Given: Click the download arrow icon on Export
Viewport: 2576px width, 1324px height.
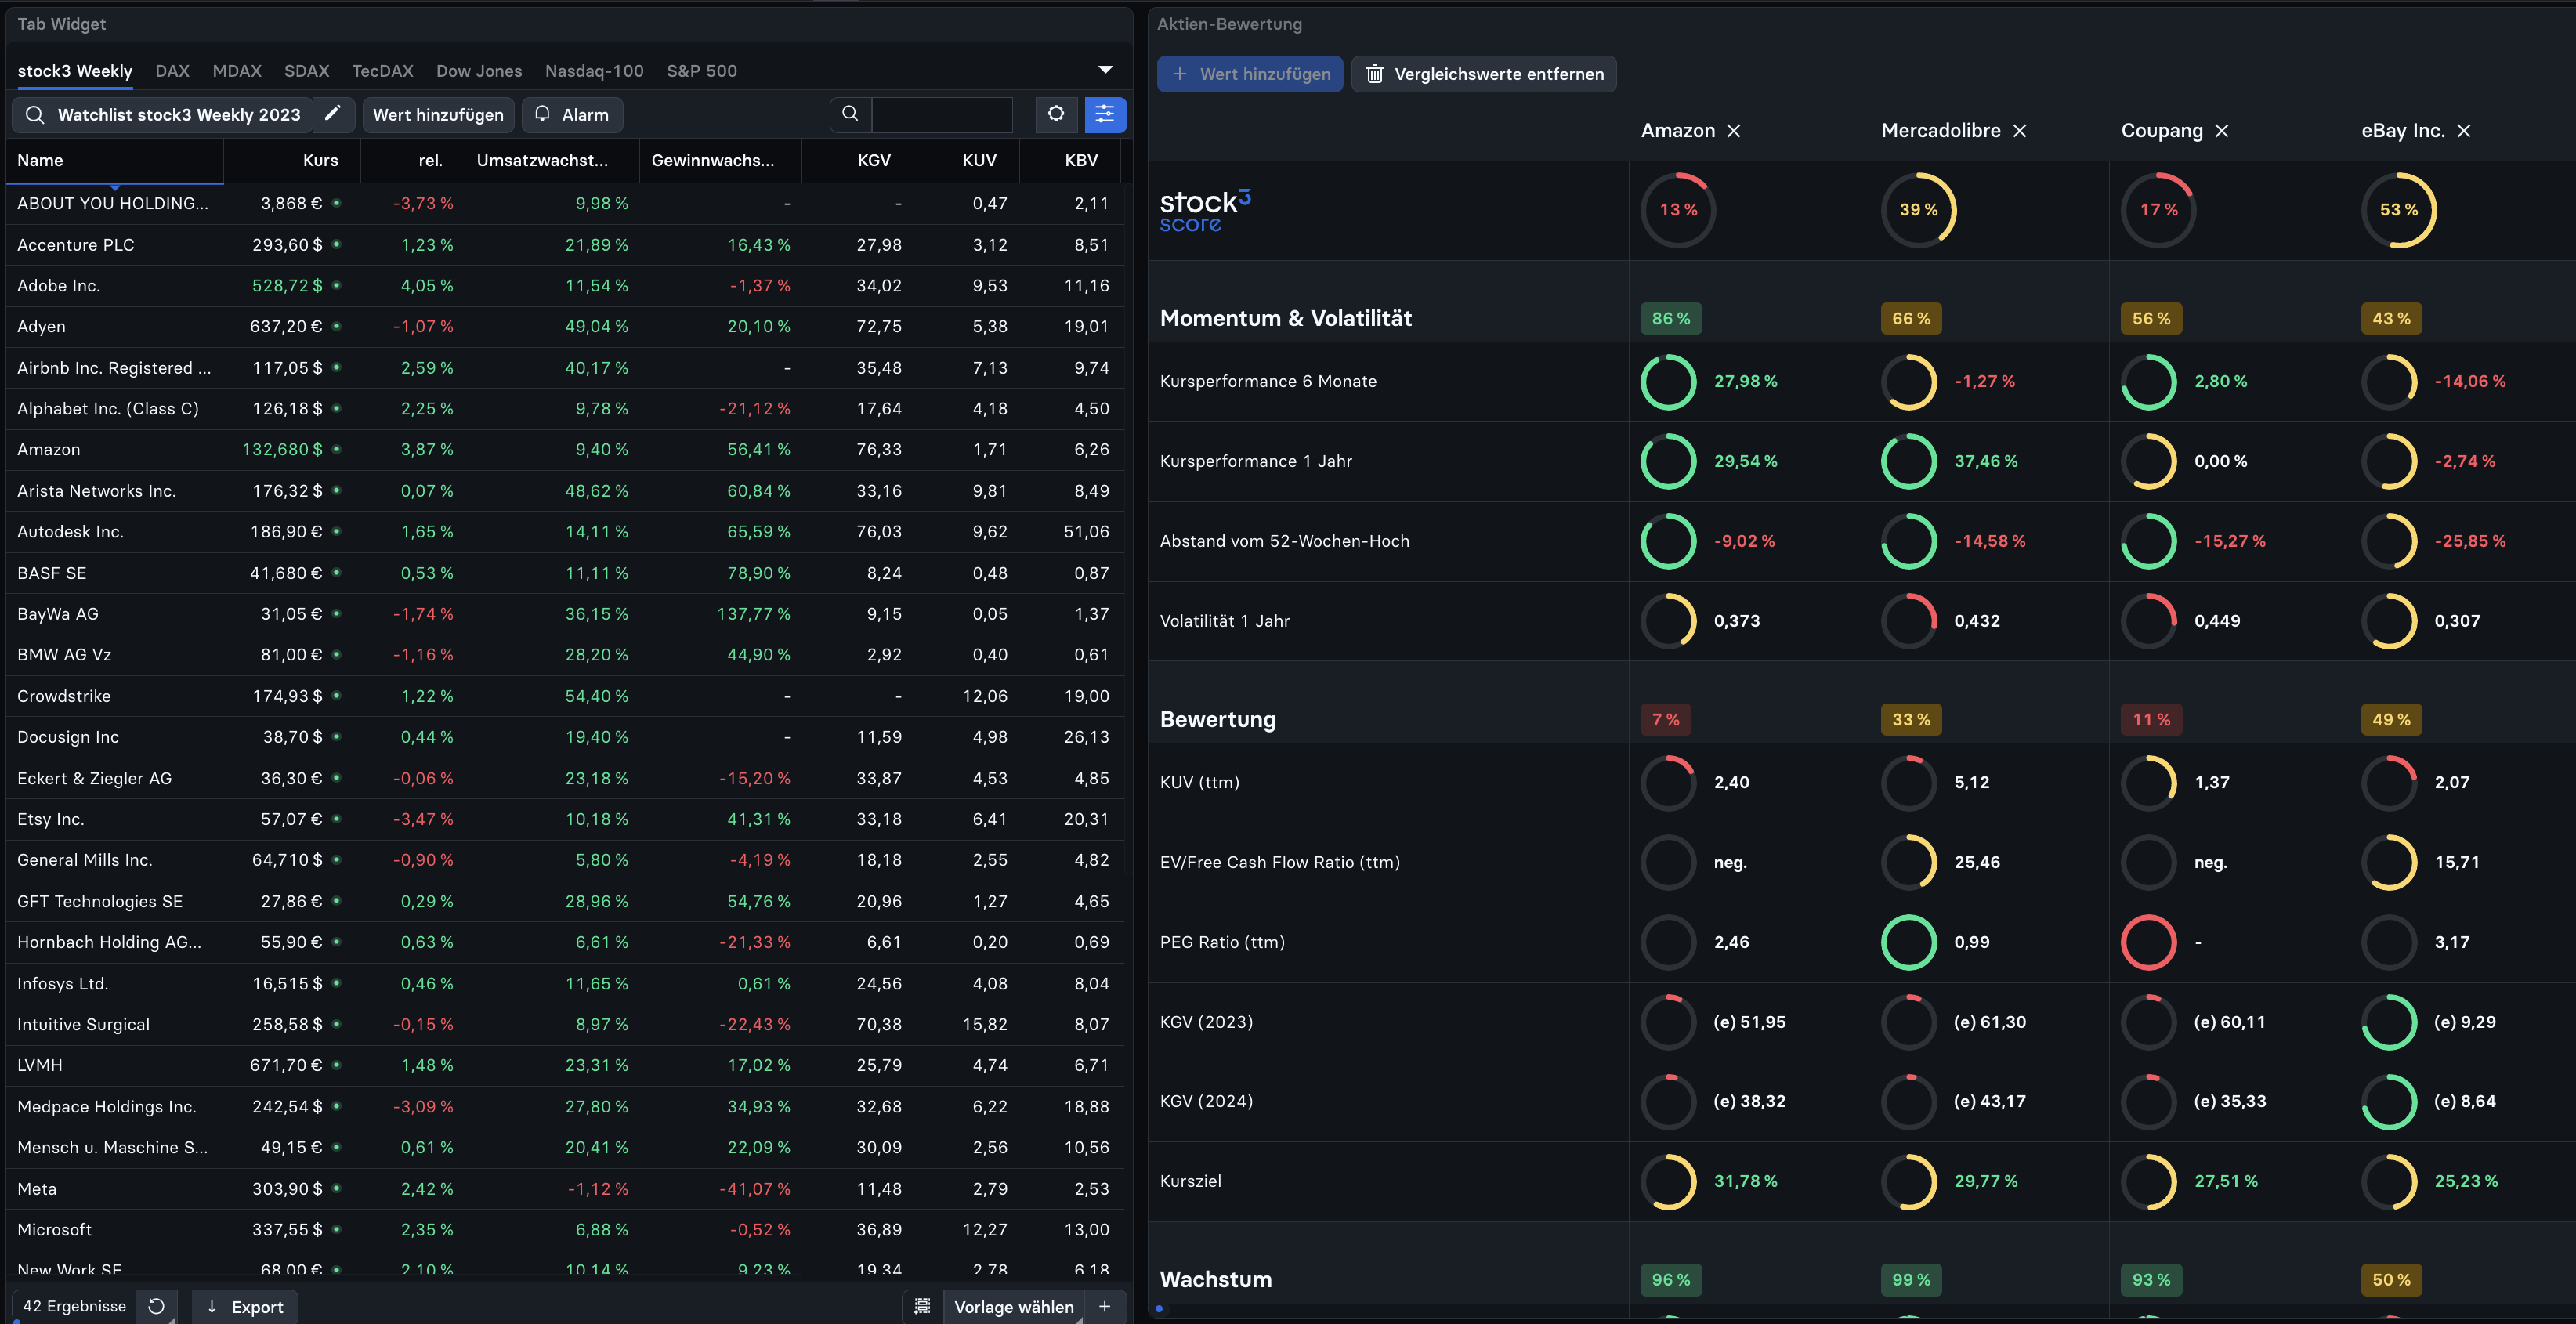Looking at the screenshot, I should tap(212, 1306).
